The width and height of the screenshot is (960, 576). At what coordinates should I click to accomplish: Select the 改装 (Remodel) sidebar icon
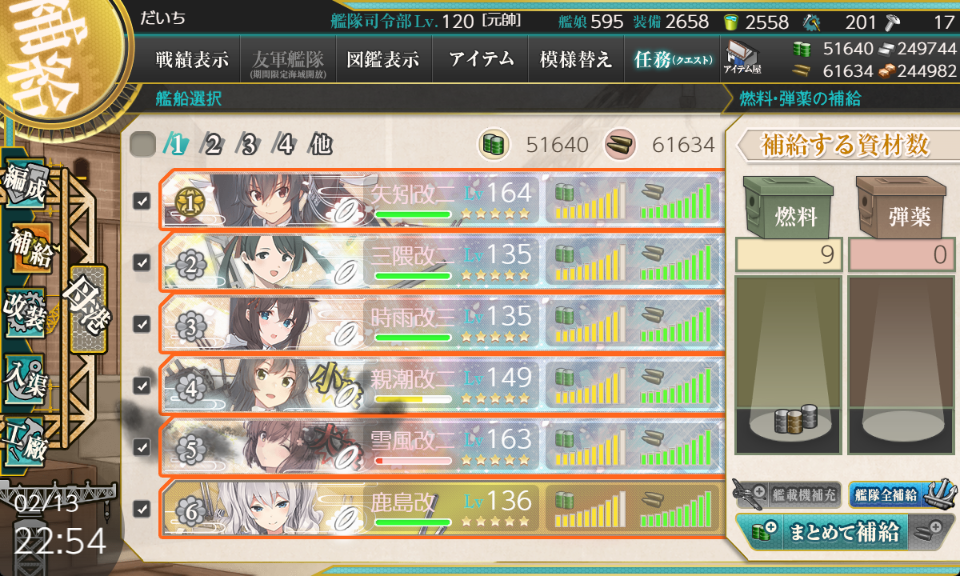click(x=26, y=312)
